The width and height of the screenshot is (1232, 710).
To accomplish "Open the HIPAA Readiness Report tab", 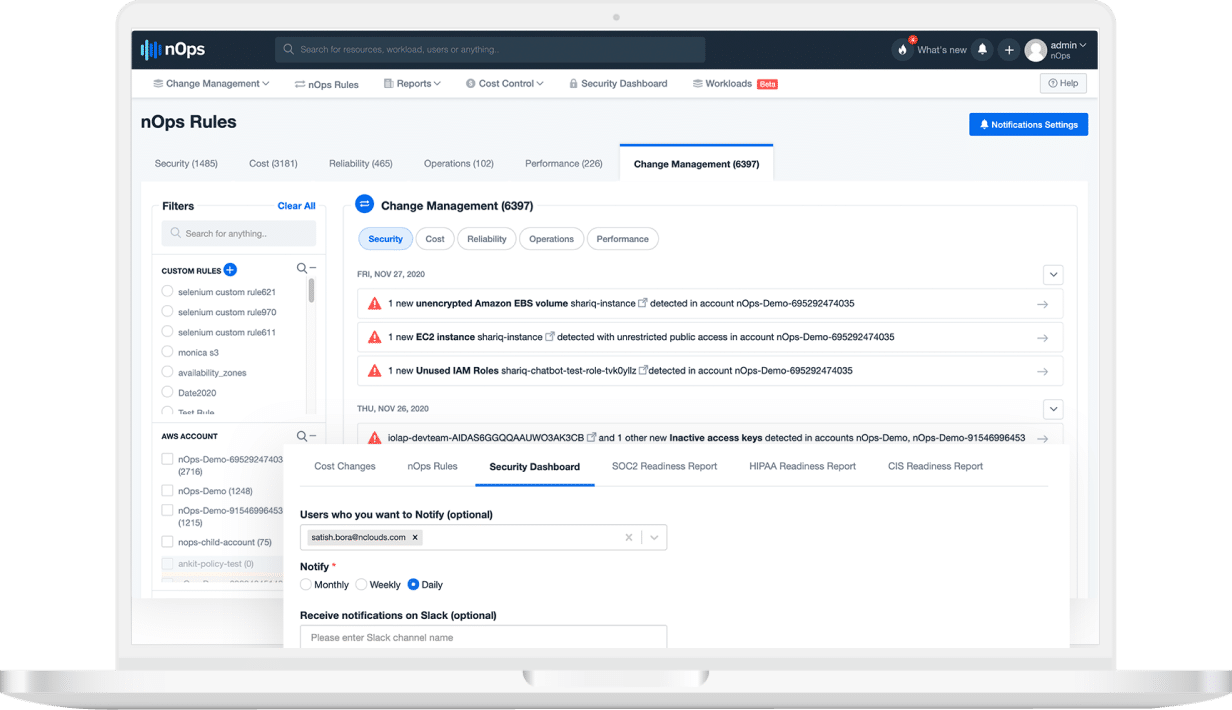I will [x=803, y=466].
